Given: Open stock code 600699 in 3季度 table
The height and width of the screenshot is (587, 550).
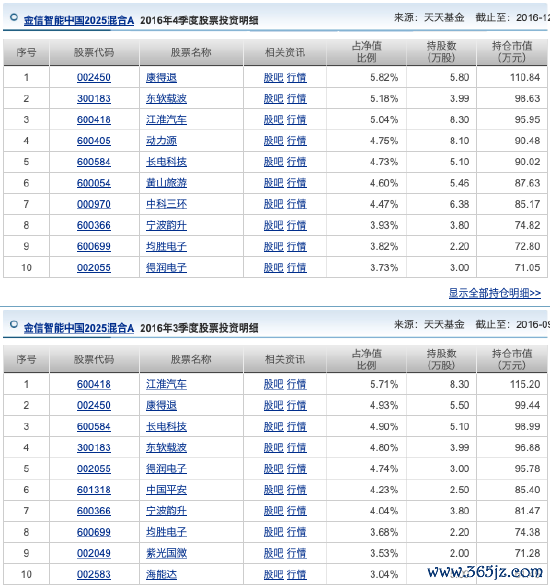Looking at the screenshot, I should [94, 532].
